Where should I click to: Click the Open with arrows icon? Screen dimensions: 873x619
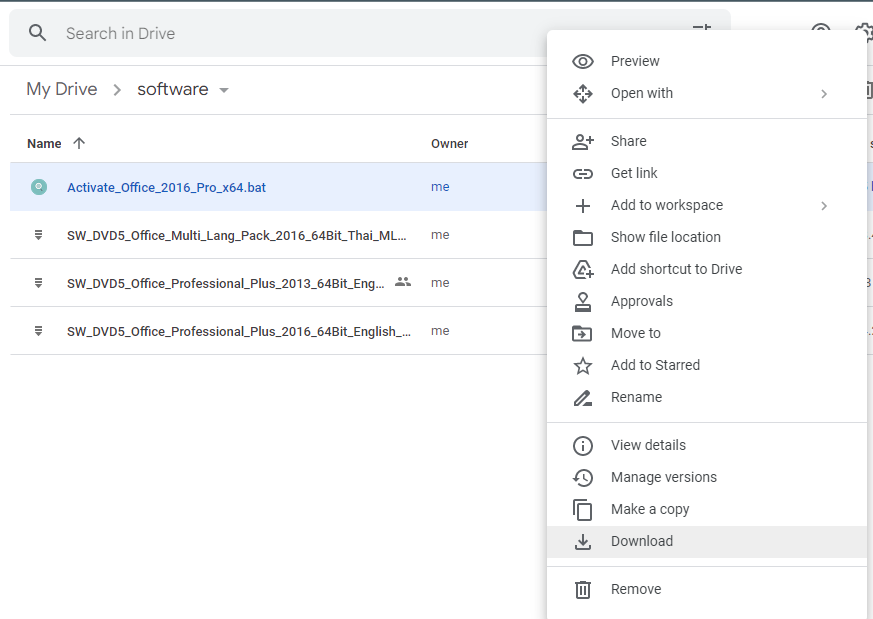pos(582,94)
